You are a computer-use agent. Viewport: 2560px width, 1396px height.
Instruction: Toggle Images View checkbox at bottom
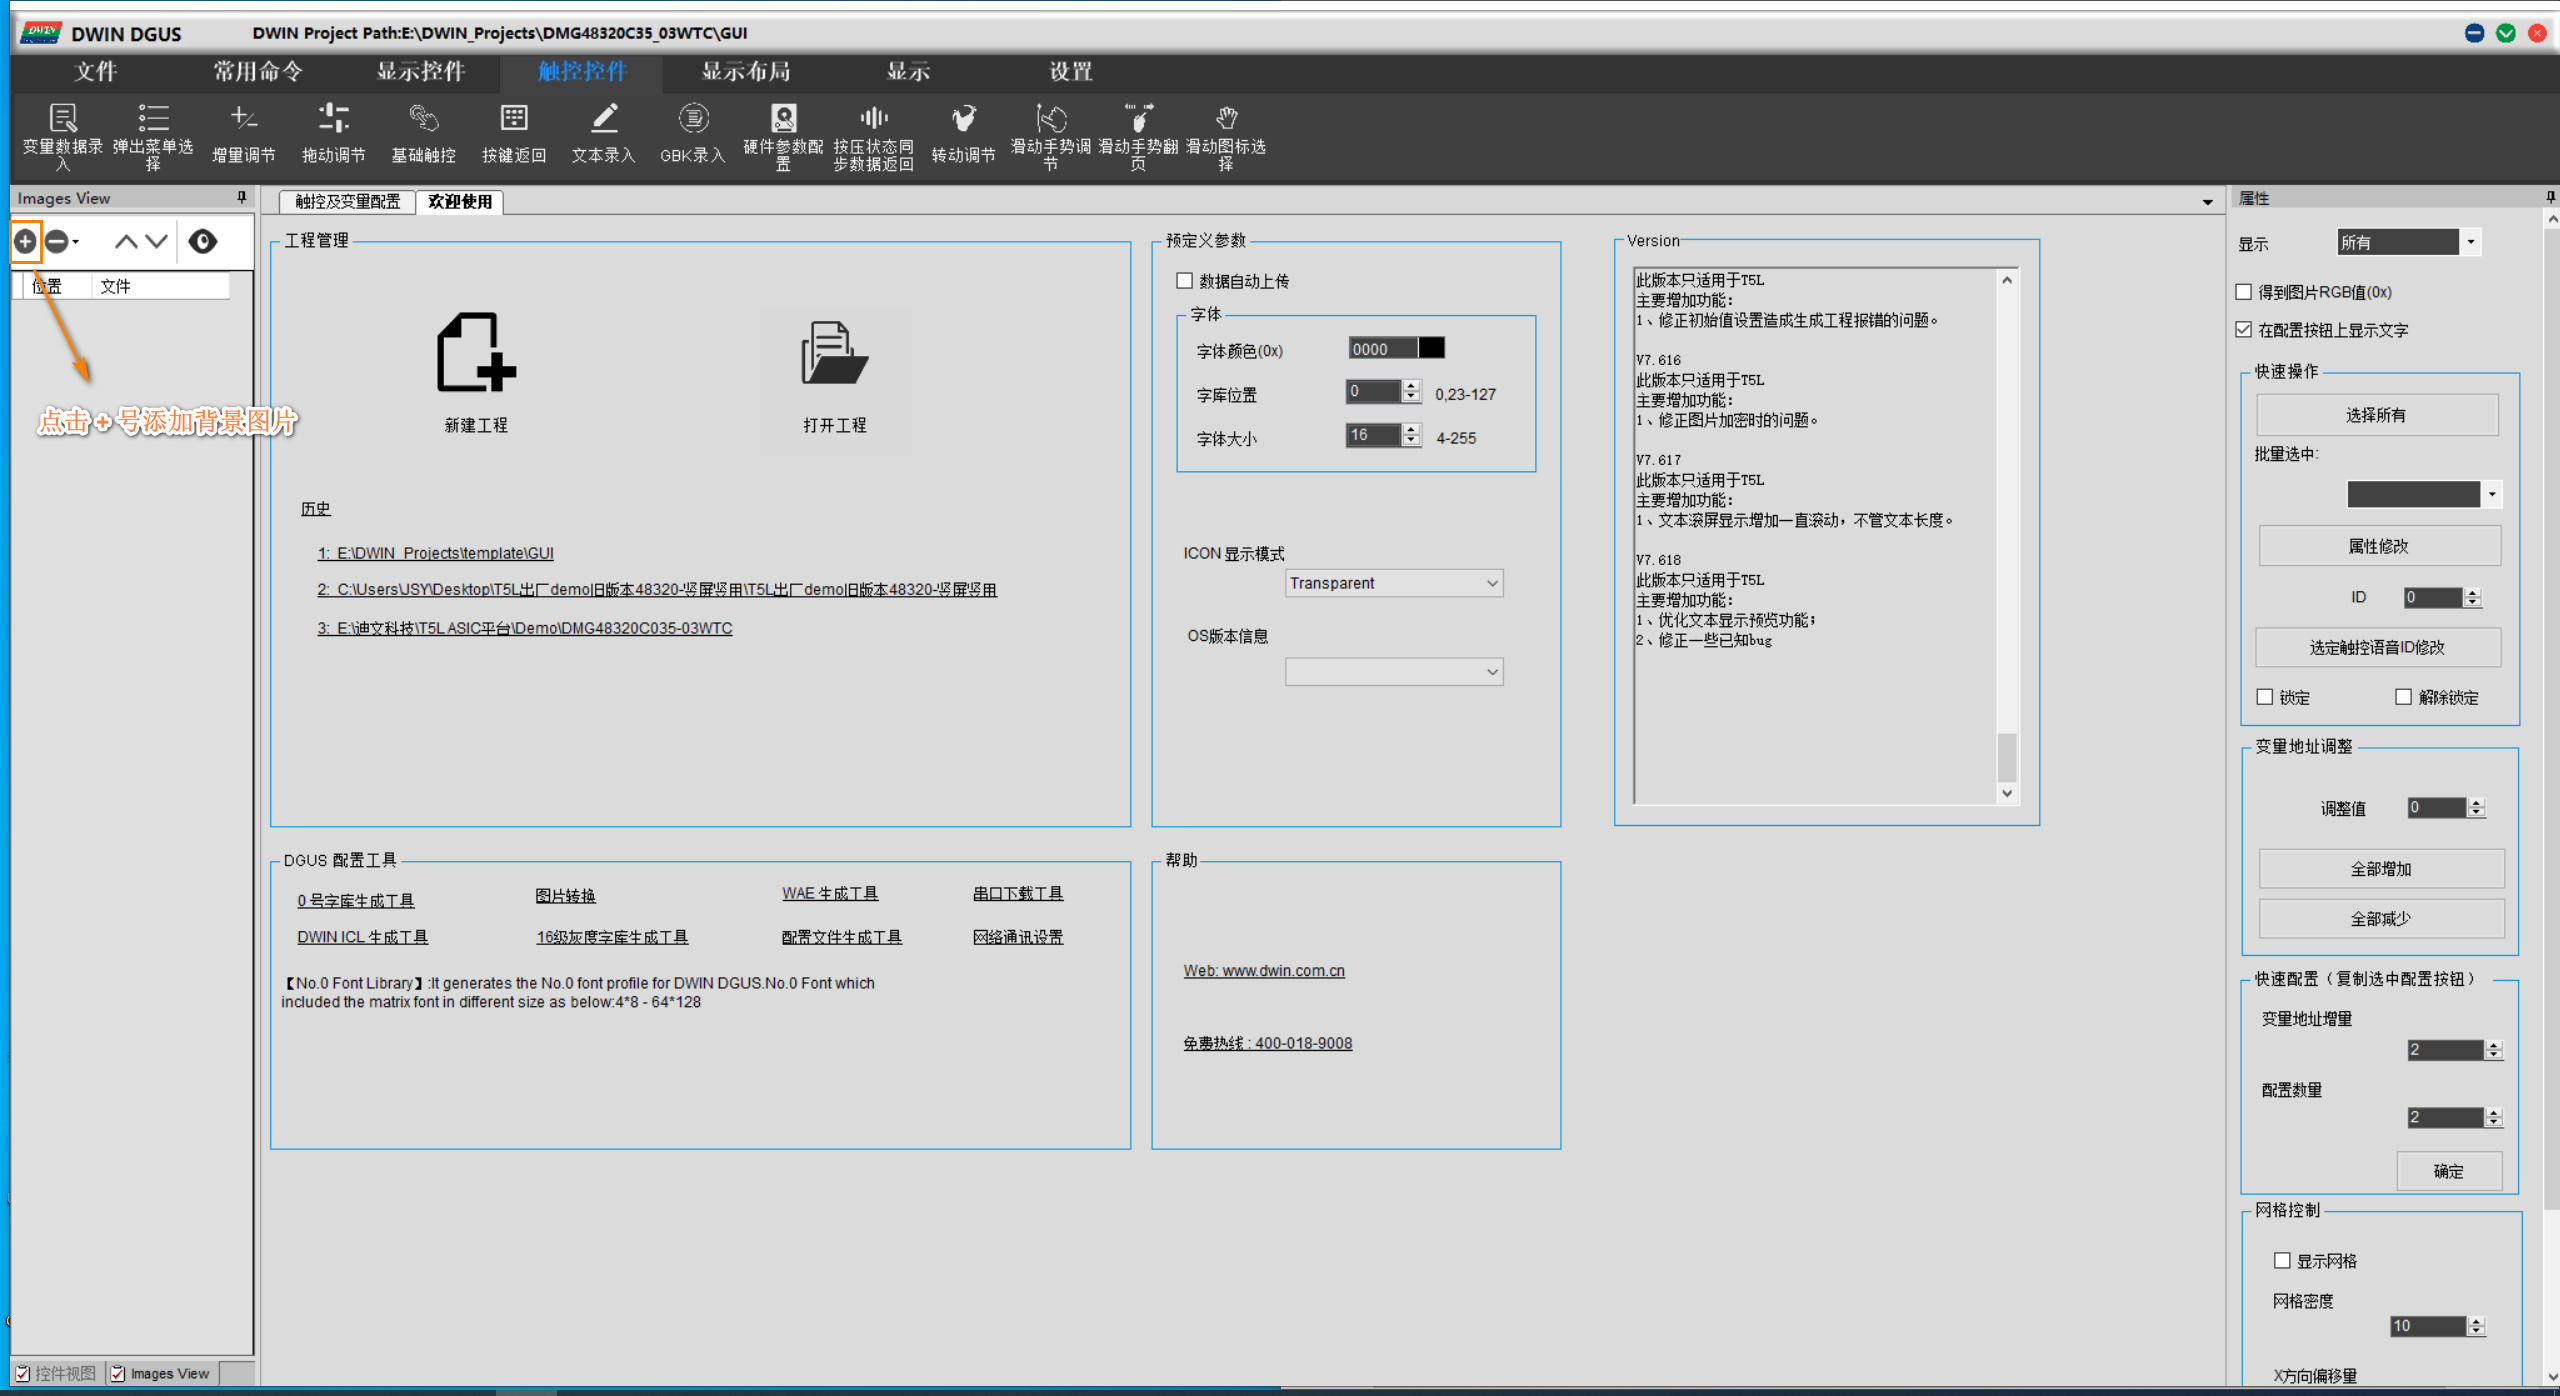point(118,1374)
